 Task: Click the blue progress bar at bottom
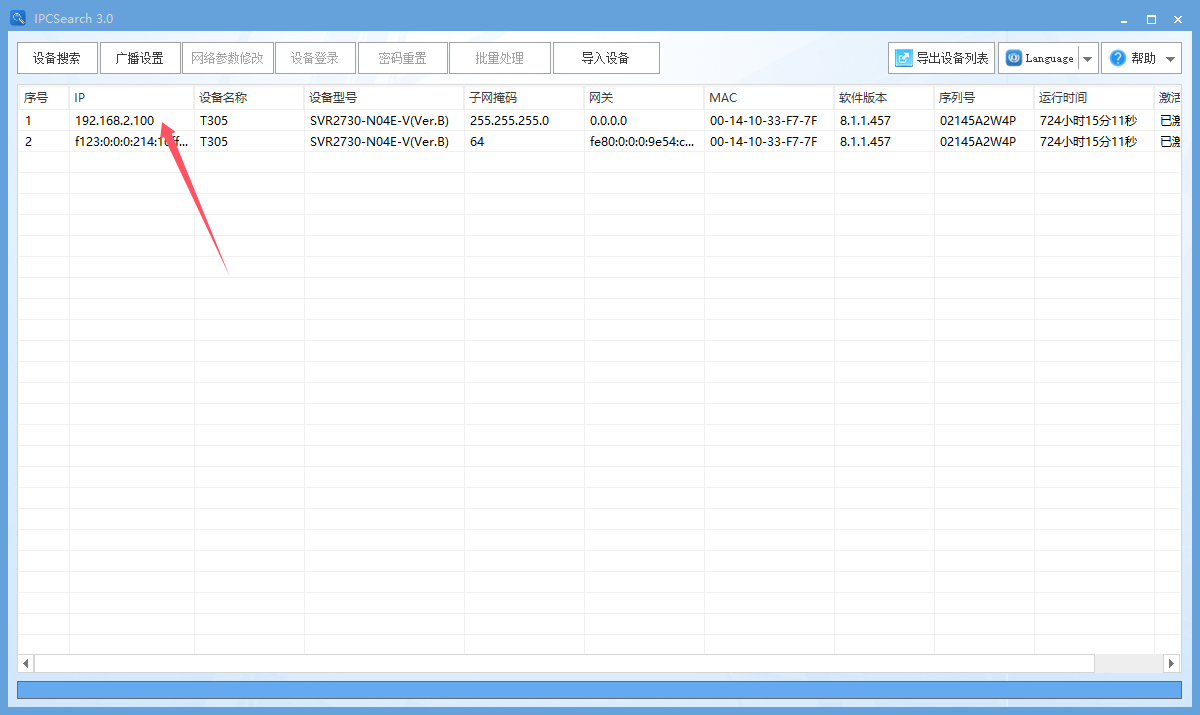tap(599, 690)
